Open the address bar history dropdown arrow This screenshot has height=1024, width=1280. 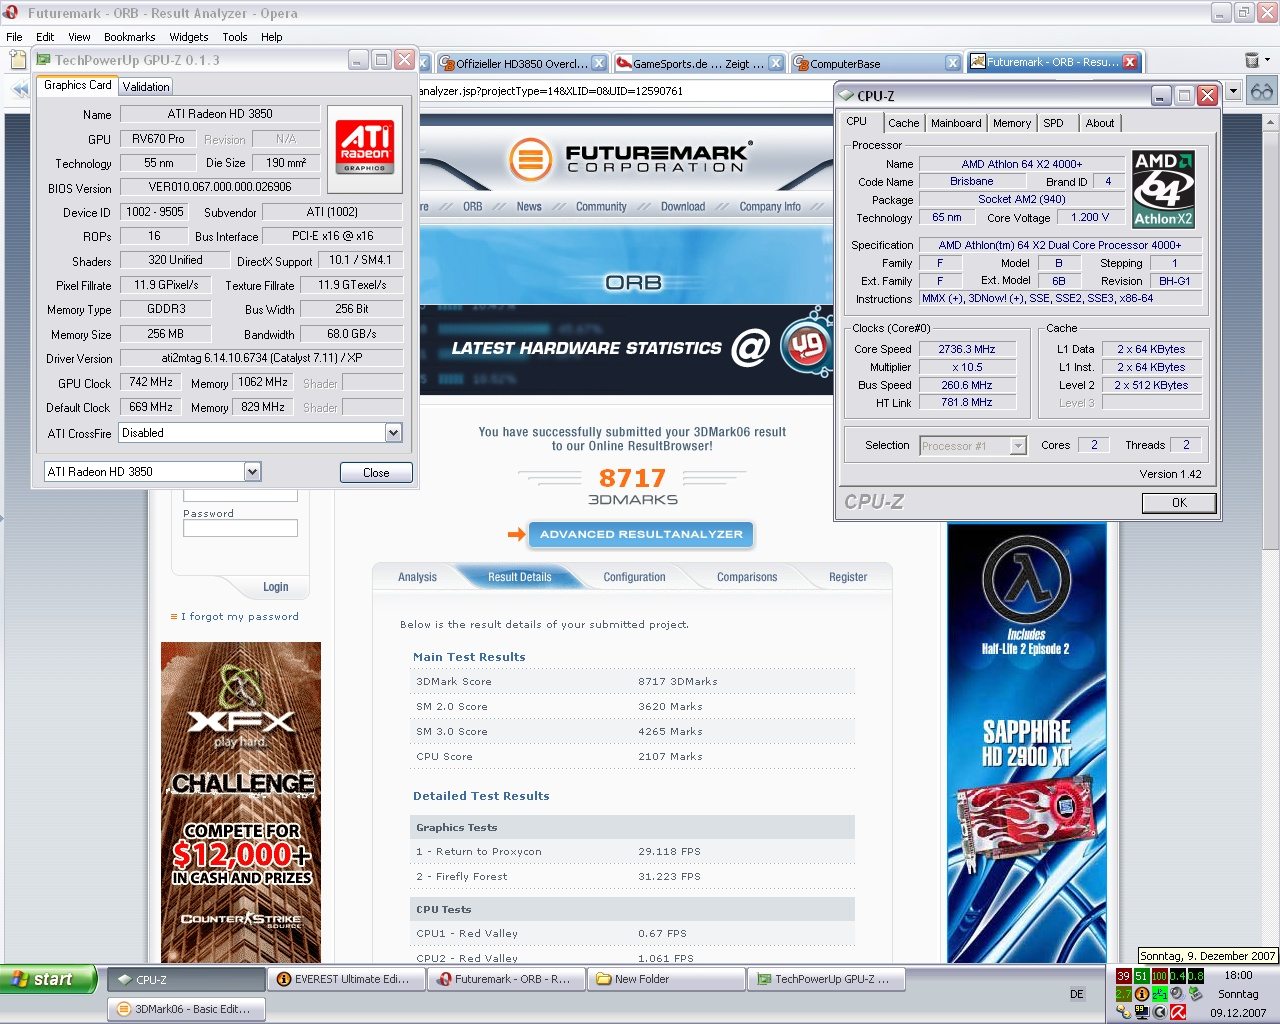pos(1233,91)
